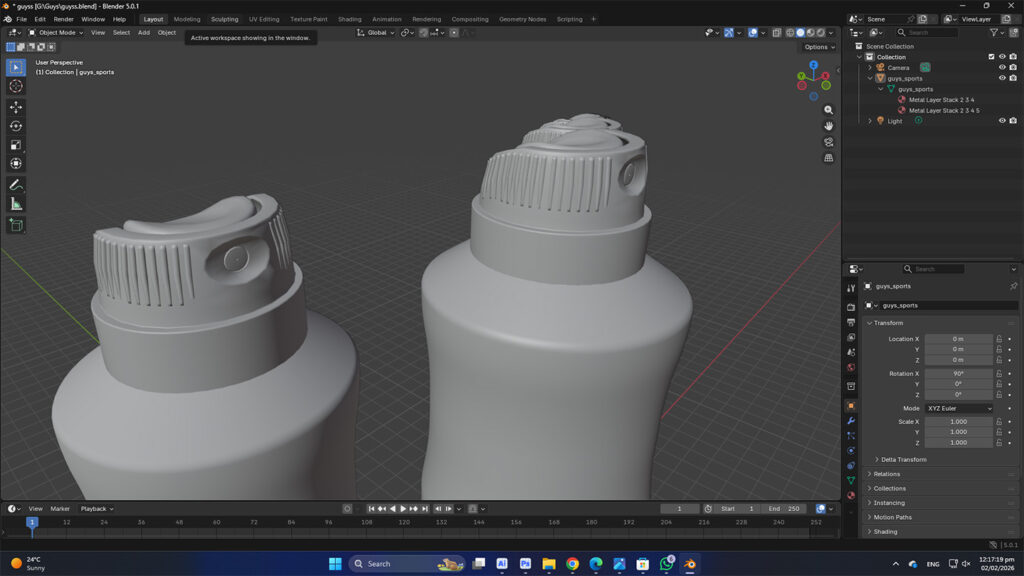Activate the Rotate tool
Viewport: 1024px width, 576px height.
coord(16,125)
